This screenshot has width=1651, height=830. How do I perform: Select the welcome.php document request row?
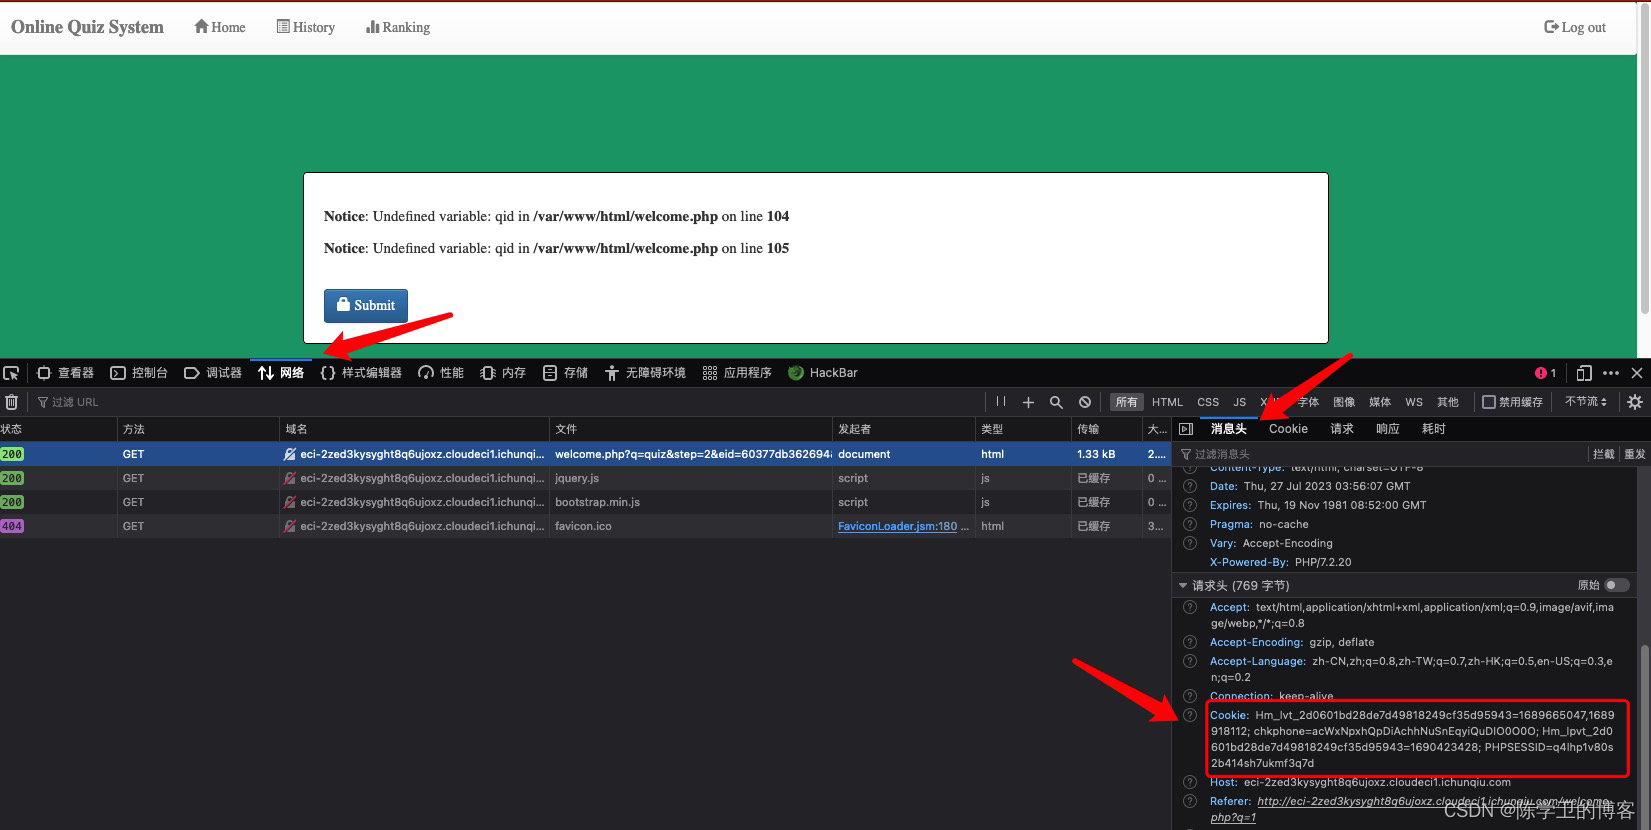585,454
